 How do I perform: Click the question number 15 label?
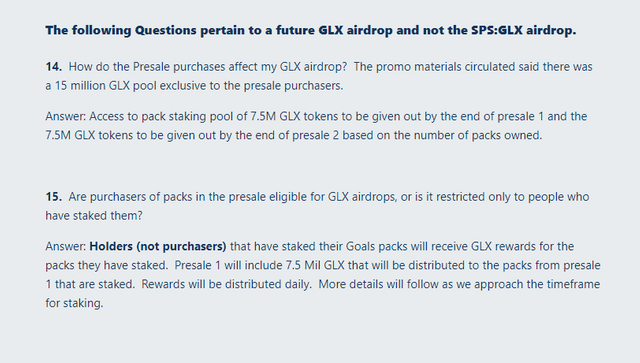pyautogui.click(x=53, y=196)
